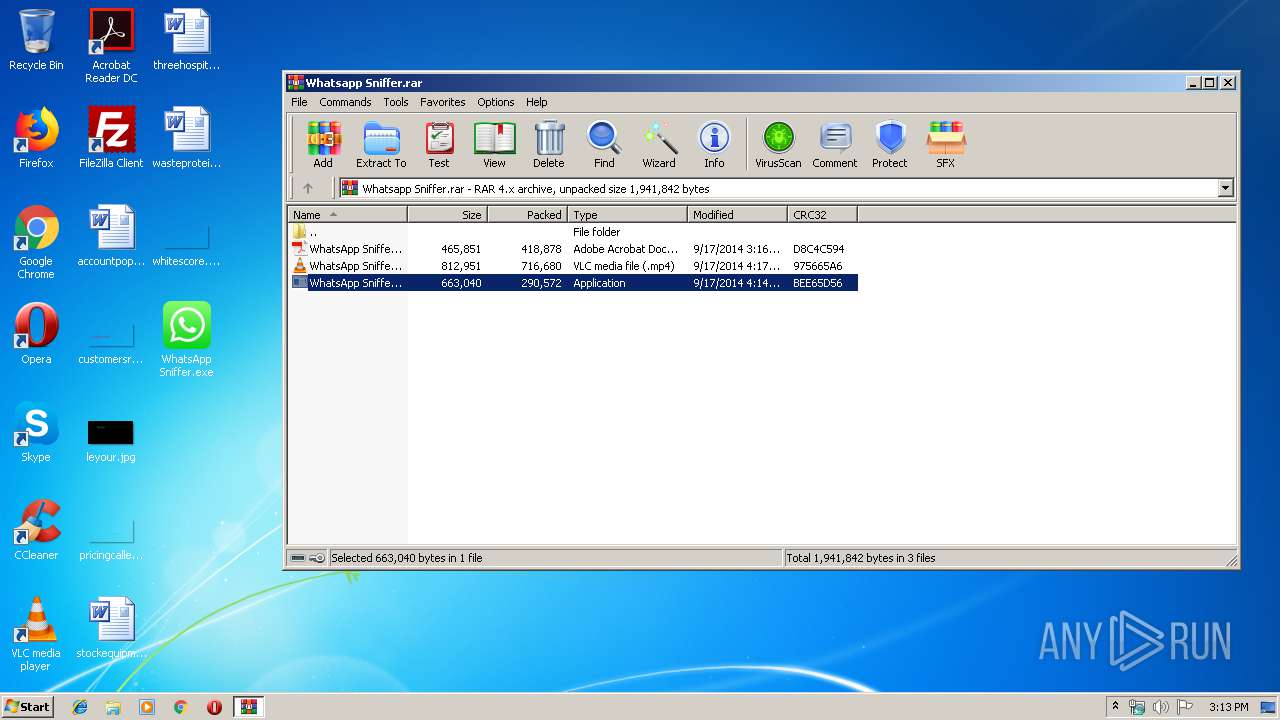The width and height of the screenshot is (1280, 720).
Task: Click the Windows Start button
Action: tap(28, 707)
